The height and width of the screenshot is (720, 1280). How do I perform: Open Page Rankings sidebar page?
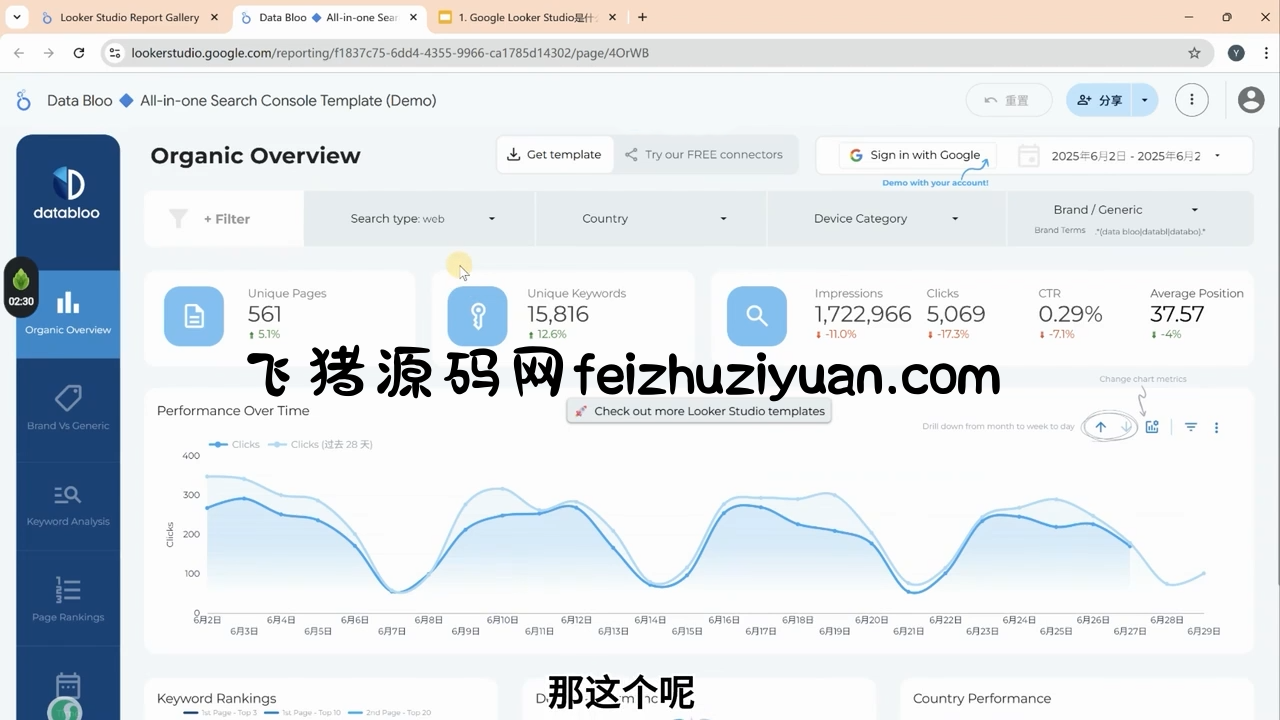pos(68,600)
